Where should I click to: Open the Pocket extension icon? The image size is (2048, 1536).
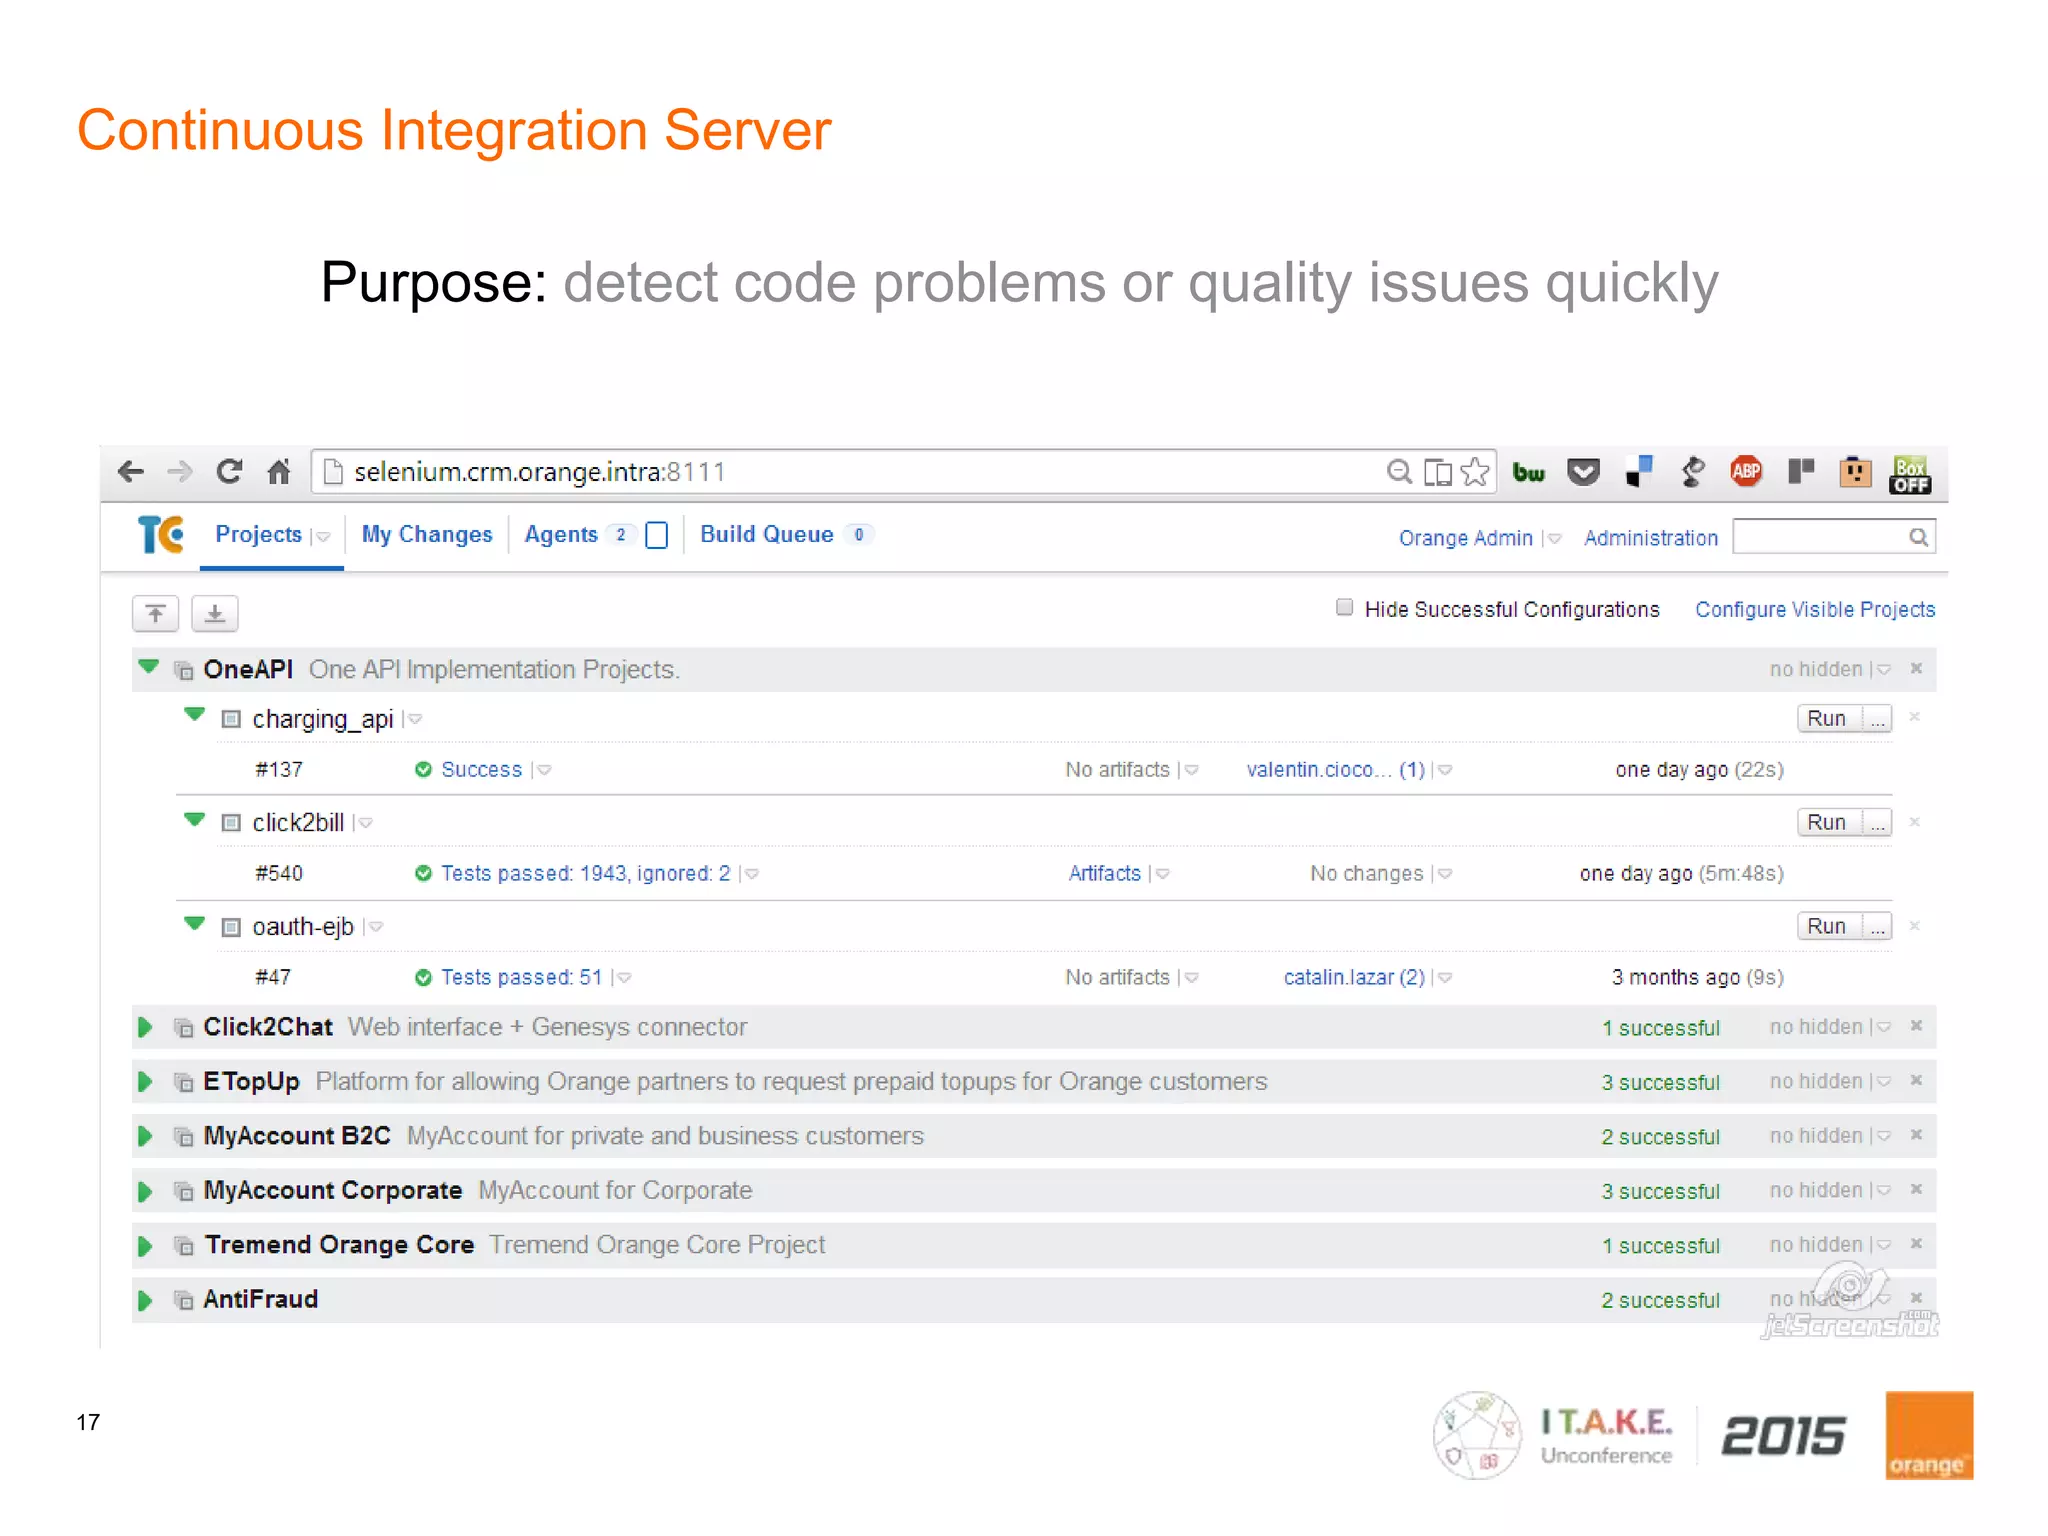pyautogui.click(x=1583, y=471)
